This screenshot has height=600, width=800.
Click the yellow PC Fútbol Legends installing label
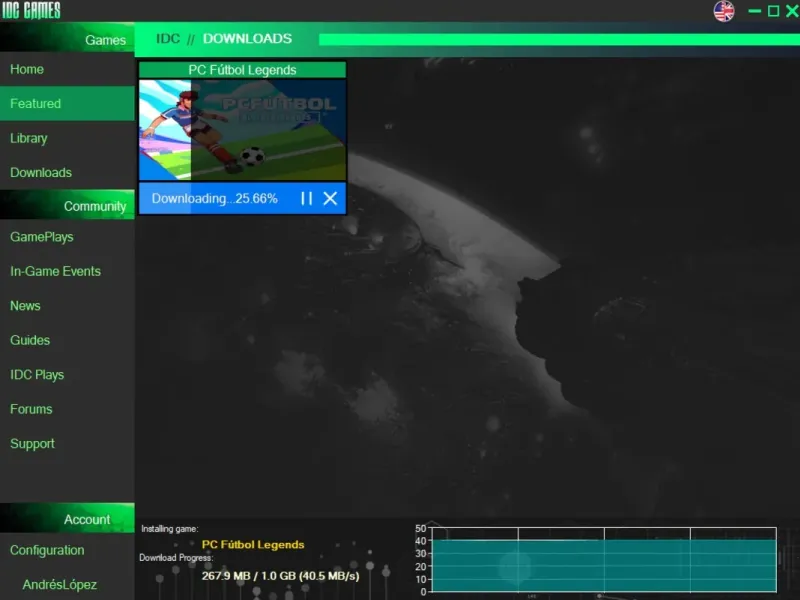click(x=253, y=544)
